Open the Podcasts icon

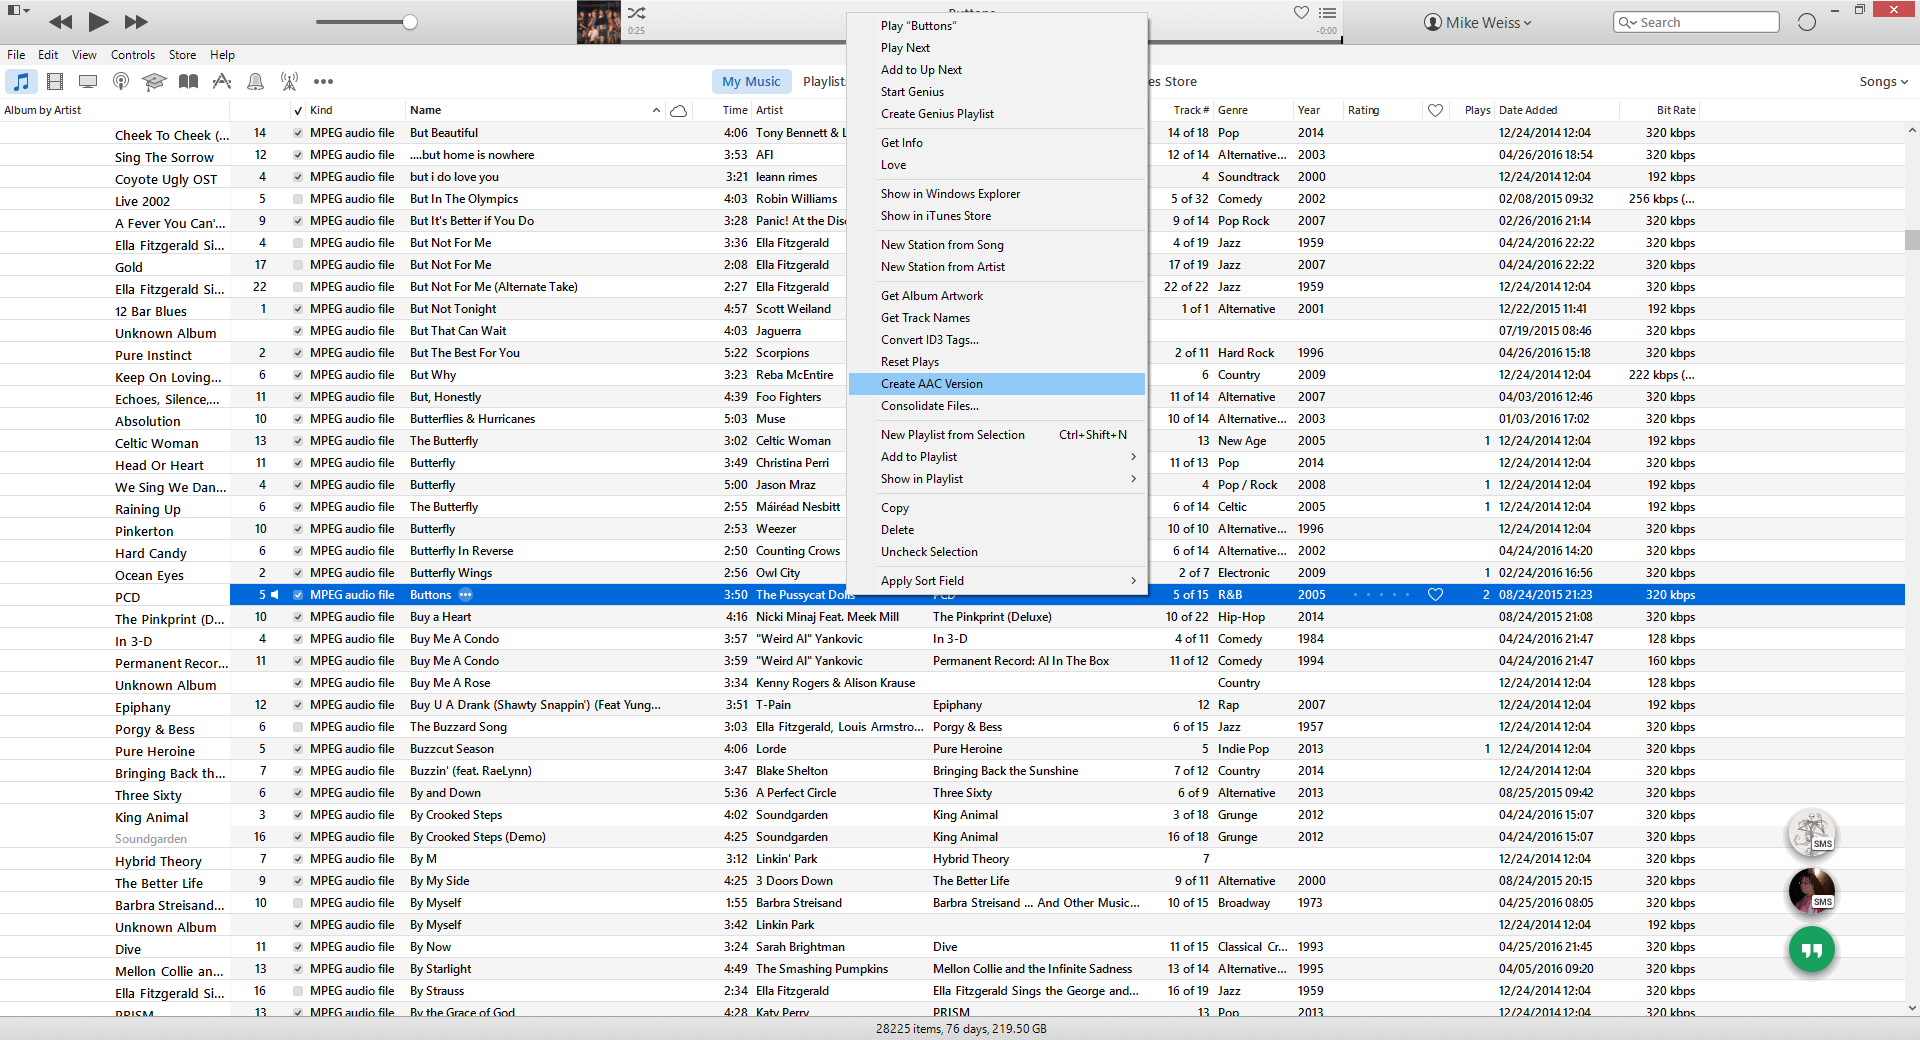pos(121,81)
